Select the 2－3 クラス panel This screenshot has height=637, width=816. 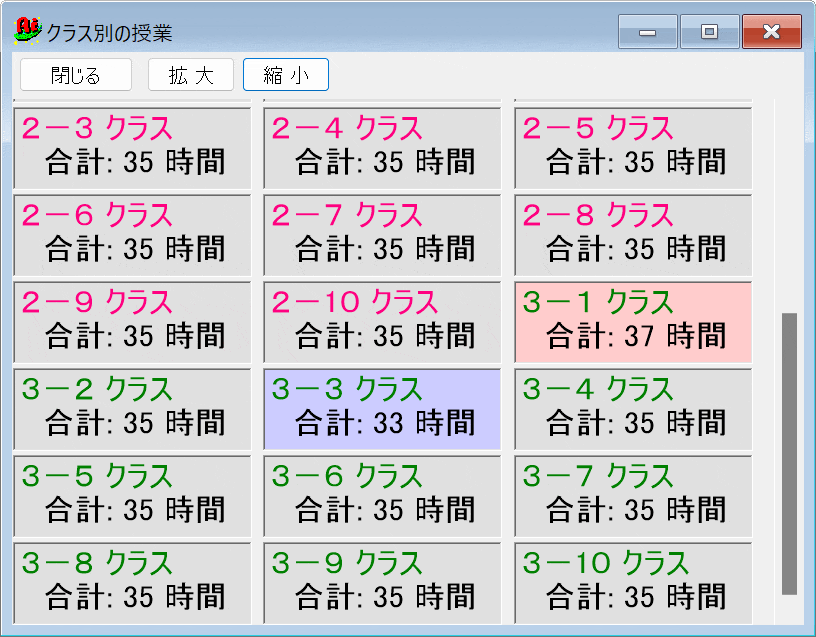131,148
